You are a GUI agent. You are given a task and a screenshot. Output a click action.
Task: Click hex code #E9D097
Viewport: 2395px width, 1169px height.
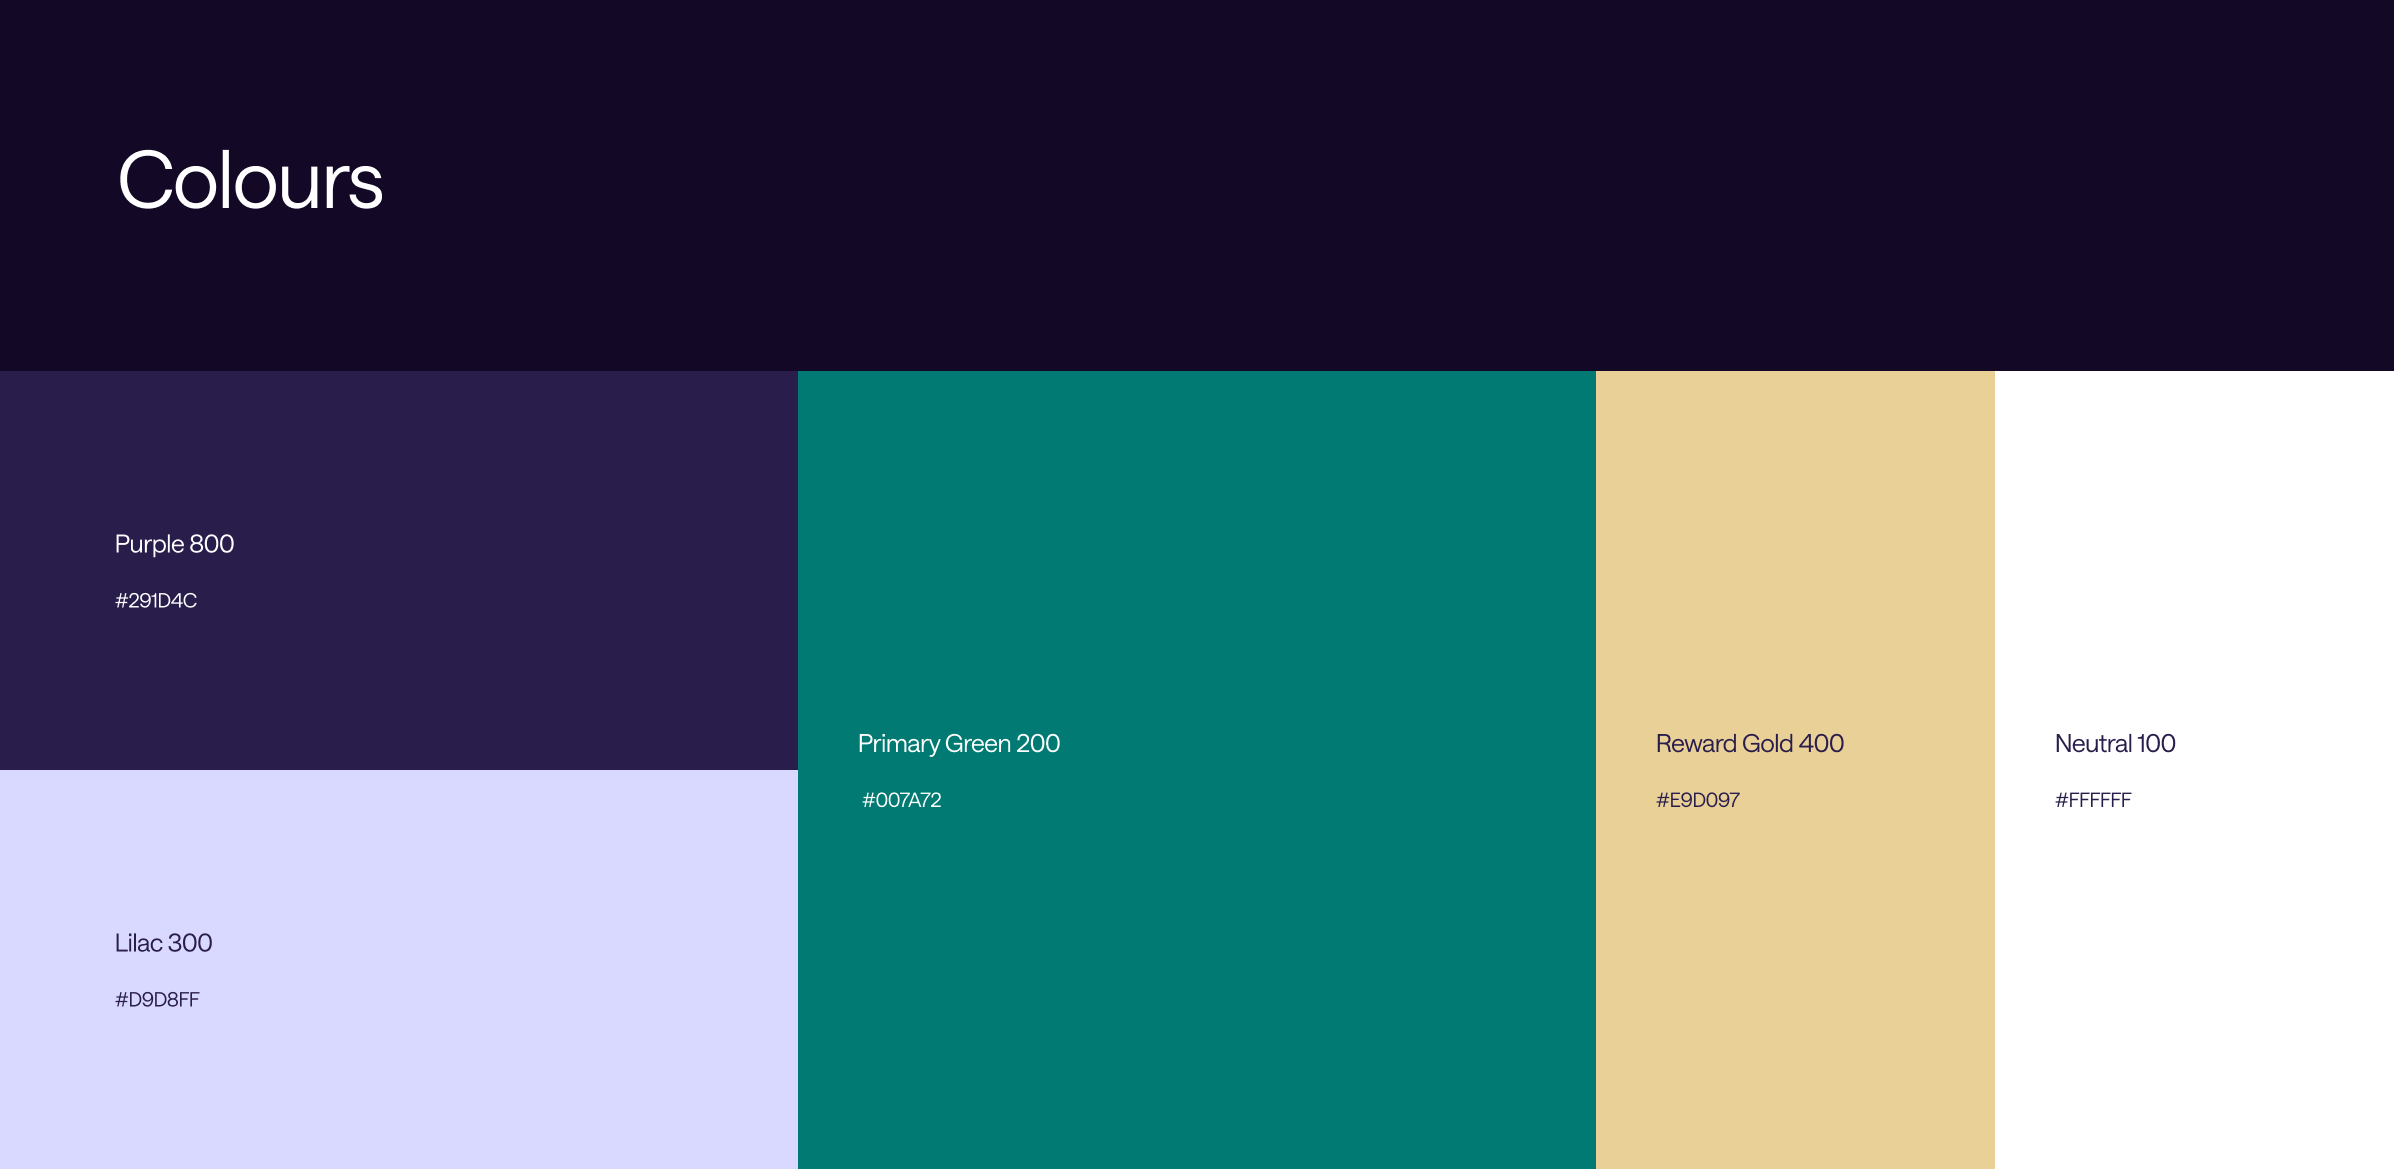pos(1697,800)
